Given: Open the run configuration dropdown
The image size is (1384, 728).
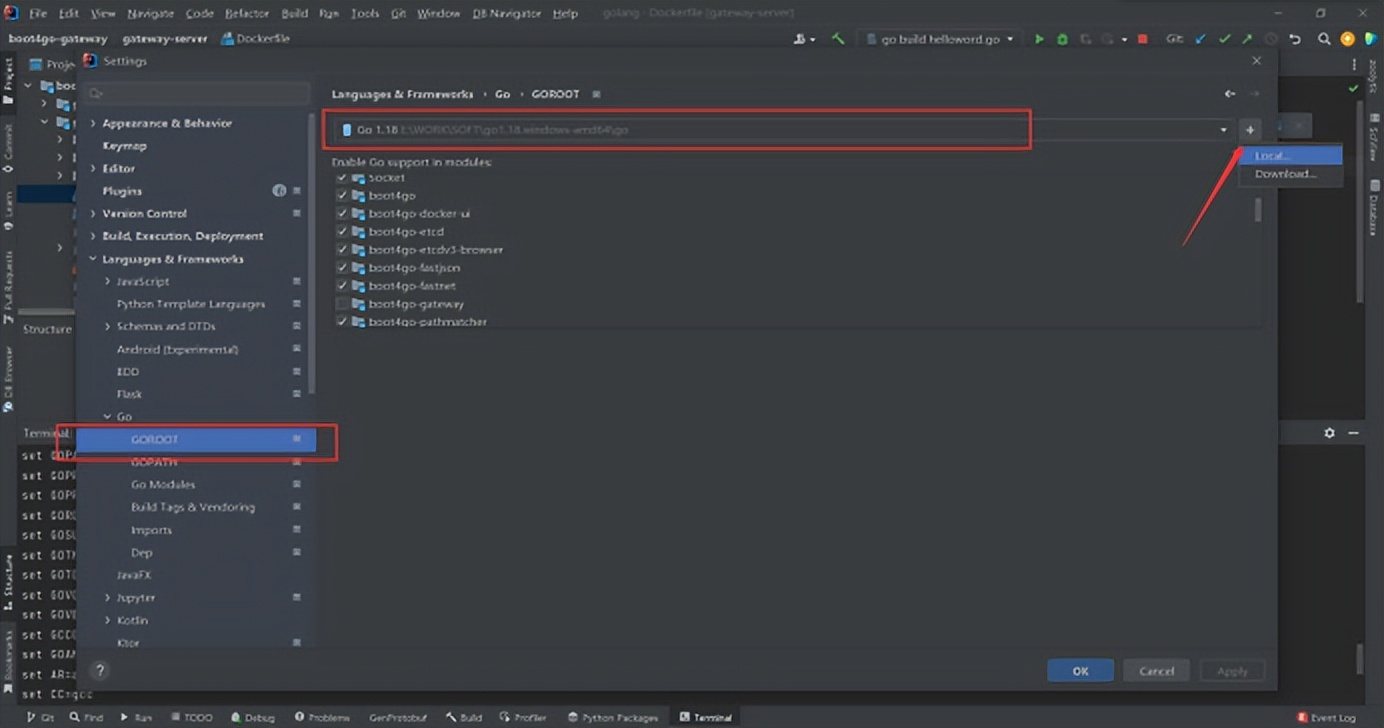Looking at the screenshot, I should click(939, 39).
